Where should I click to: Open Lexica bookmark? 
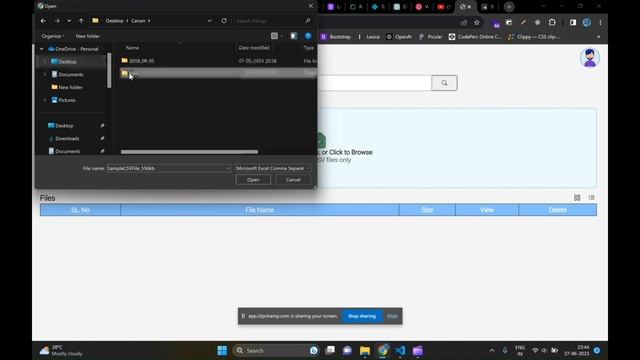[x=369, y=37]
